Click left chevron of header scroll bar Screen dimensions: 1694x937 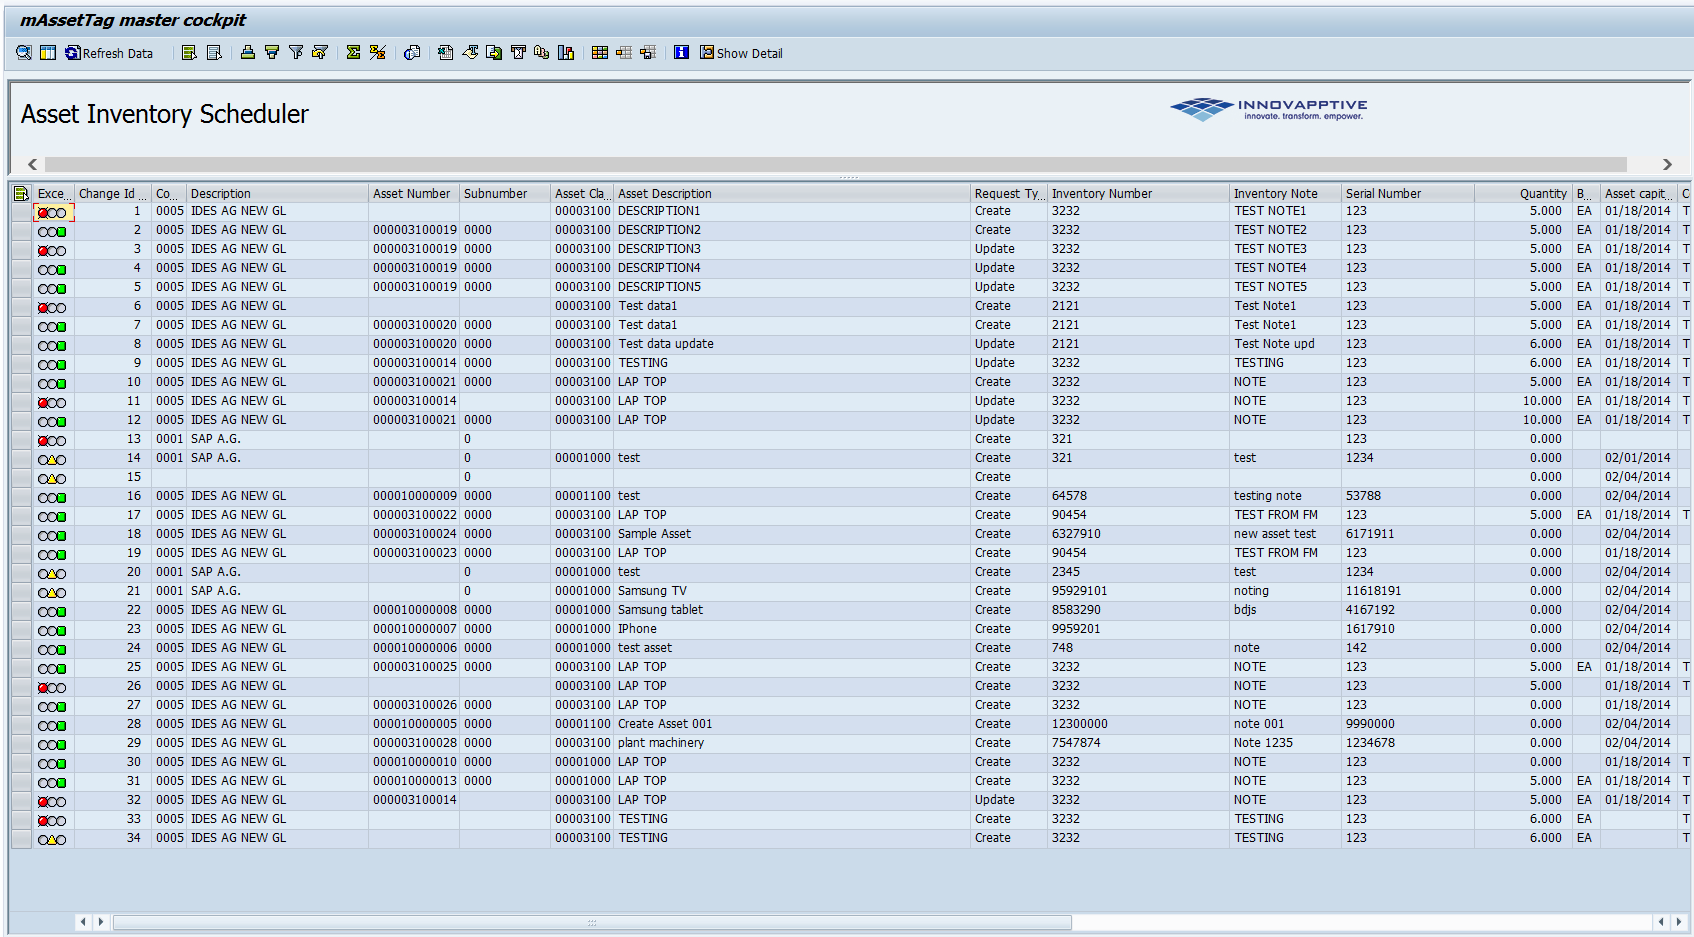[33, 164]
